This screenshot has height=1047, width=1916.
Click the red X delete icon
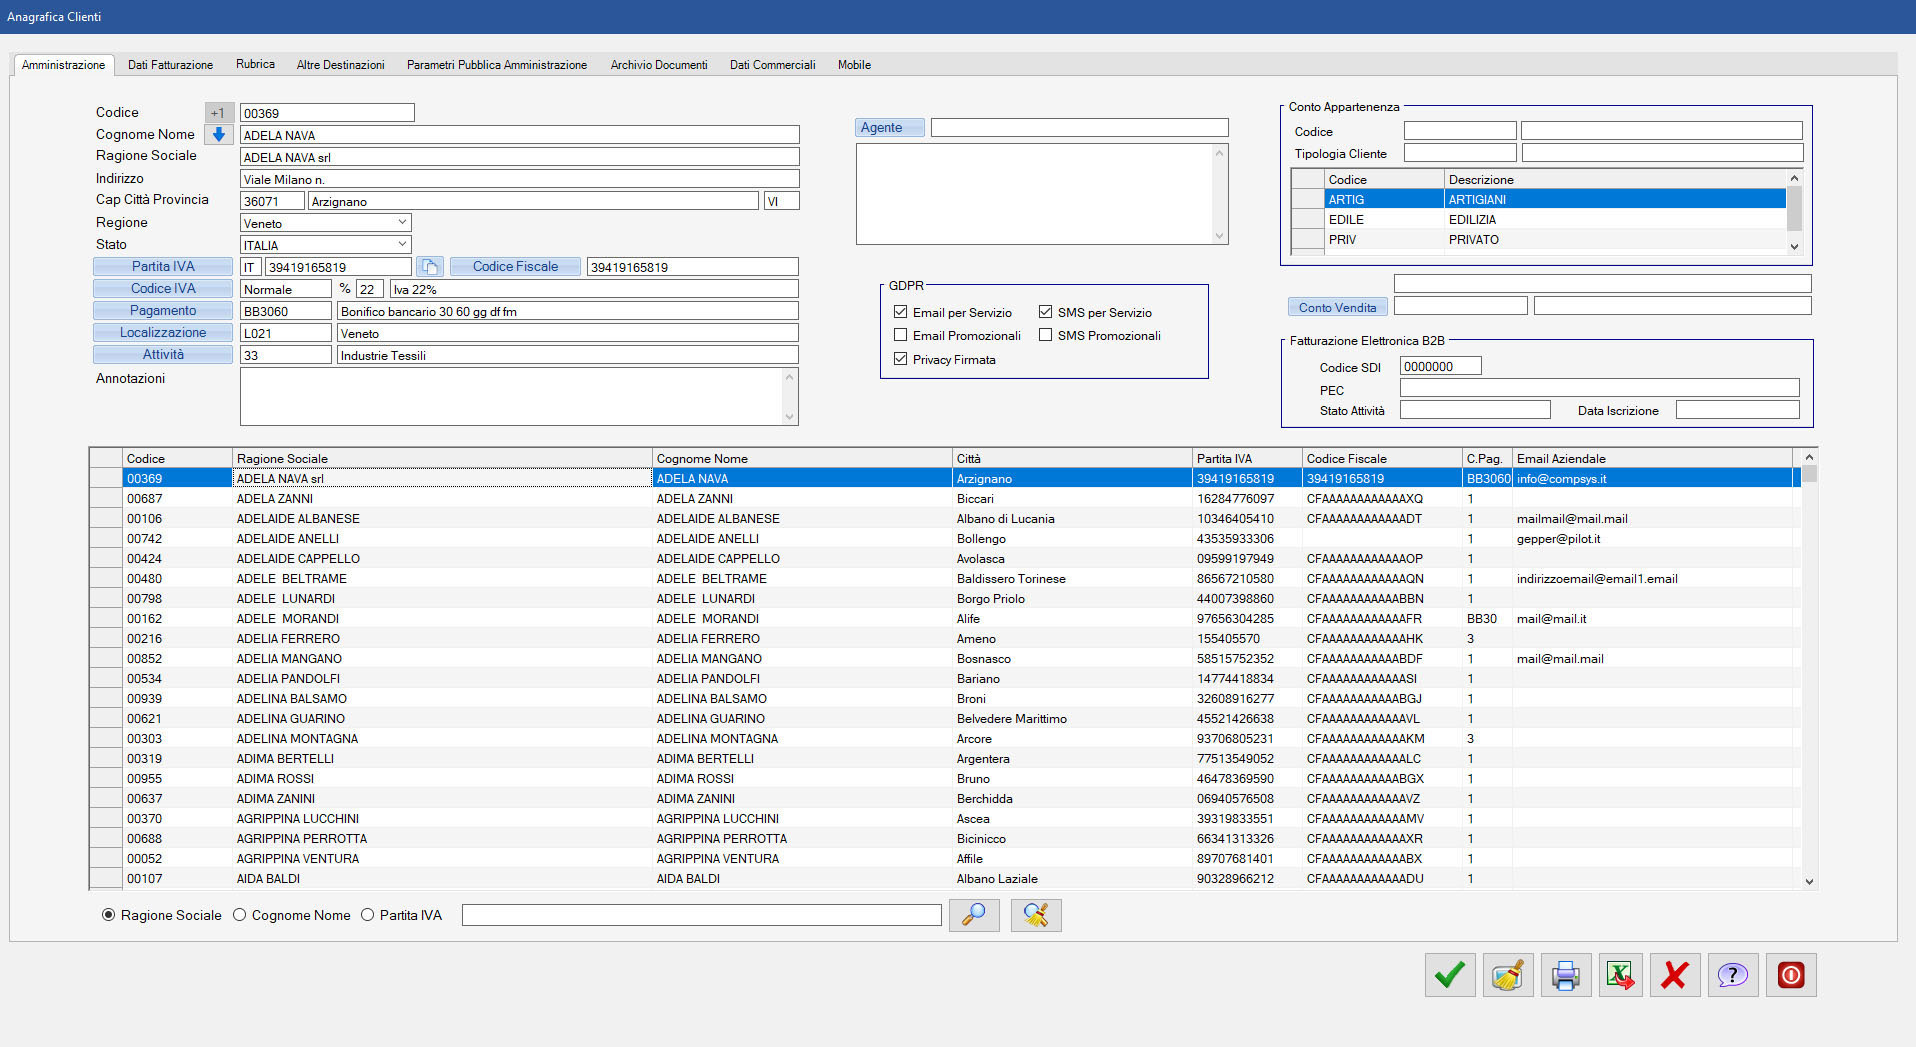point(1675,975)
